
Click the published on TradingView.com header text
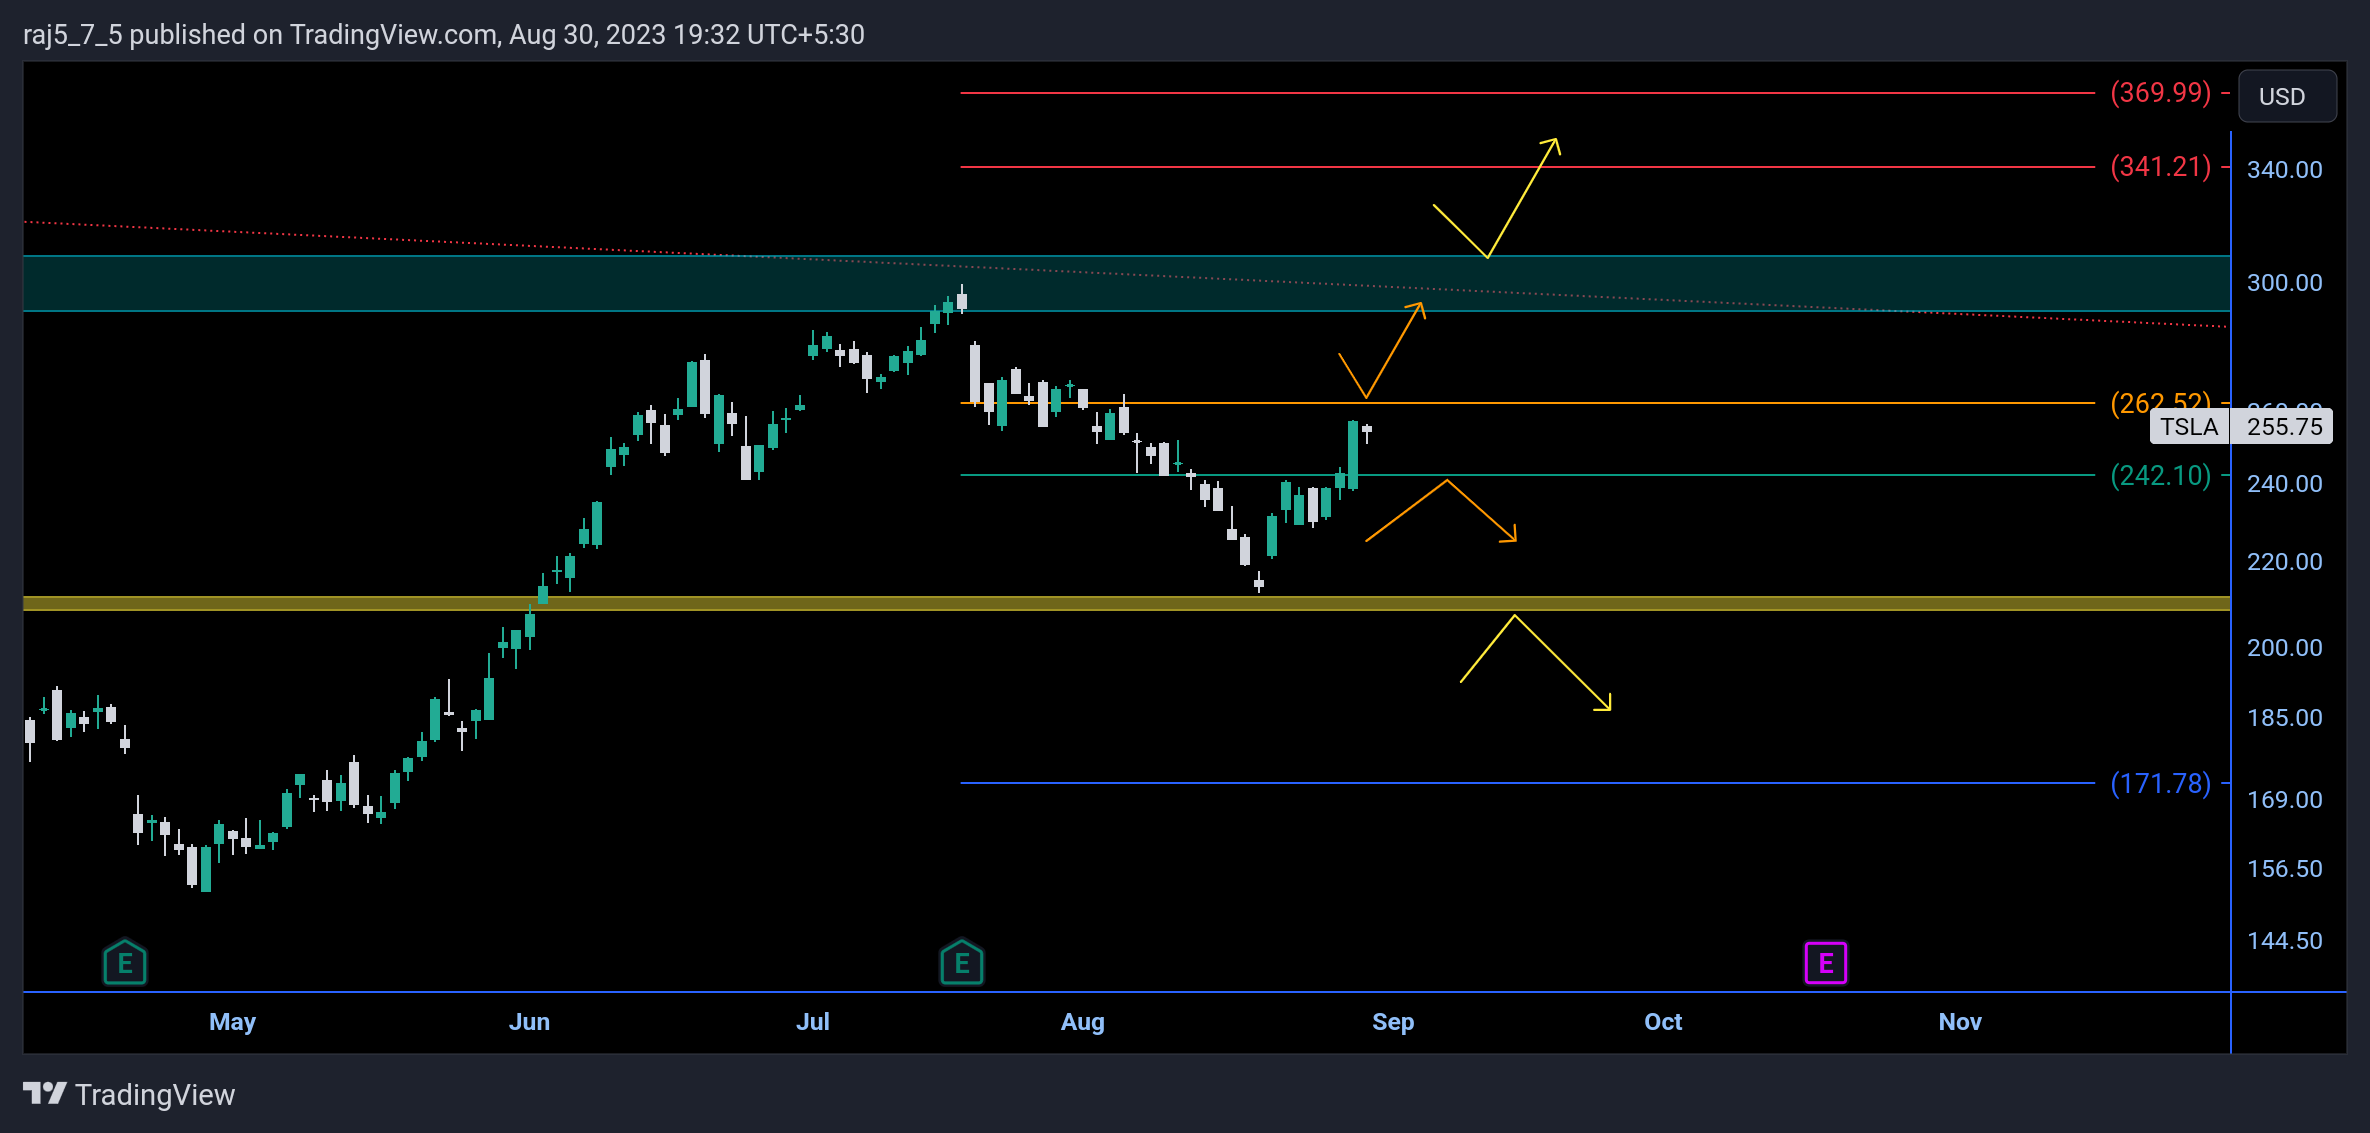click(x=443, y=35)
